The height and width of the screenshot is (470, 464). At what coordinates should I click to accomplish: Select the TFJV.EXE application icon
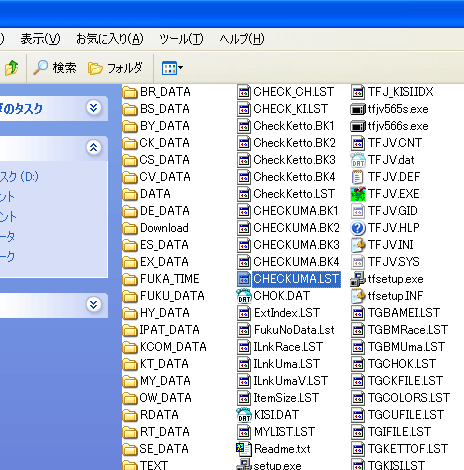[x=358, y=194]
